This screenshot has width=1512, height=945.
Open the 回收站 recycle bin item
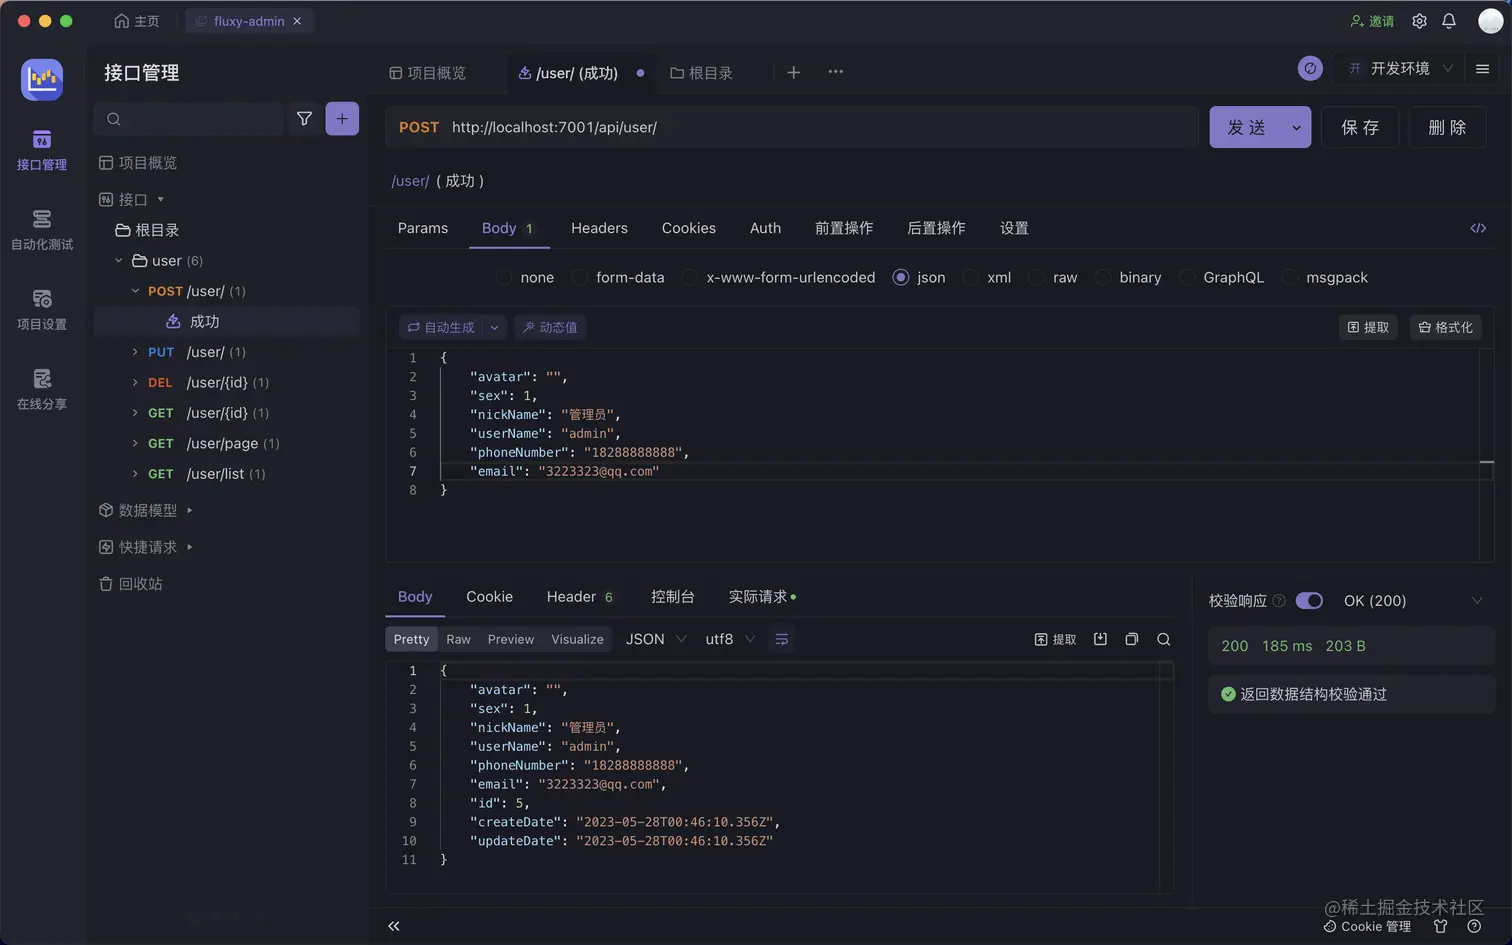click(130, 583)
